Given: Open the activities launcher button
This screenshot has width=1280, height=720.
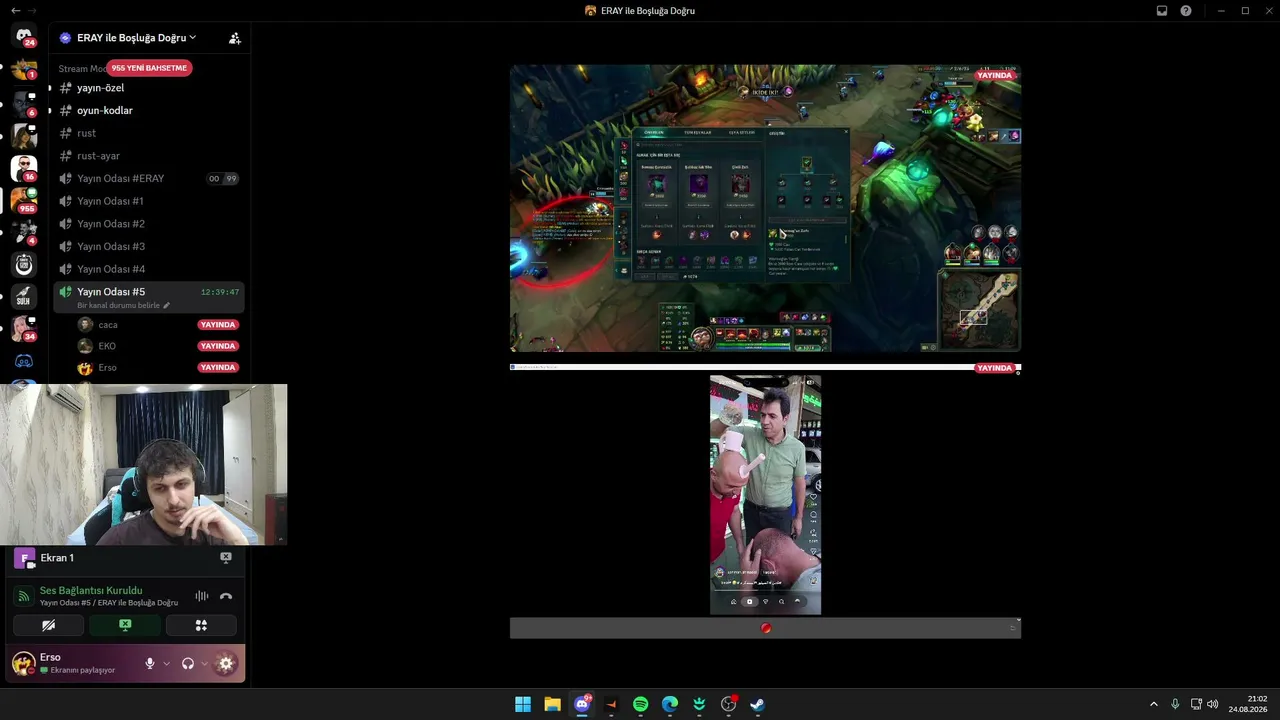Looking at the screenshot, I should 201,625.
